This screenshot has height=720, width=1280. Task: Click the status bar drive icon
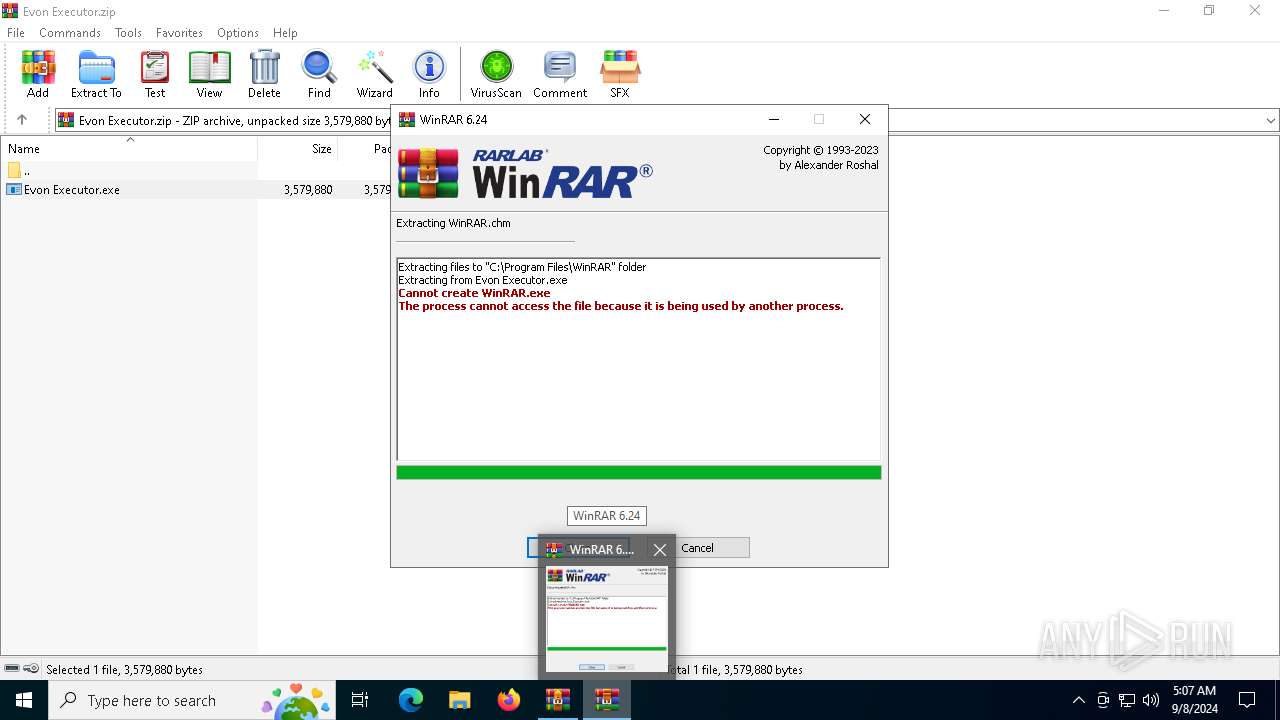[x=12, y=669]
